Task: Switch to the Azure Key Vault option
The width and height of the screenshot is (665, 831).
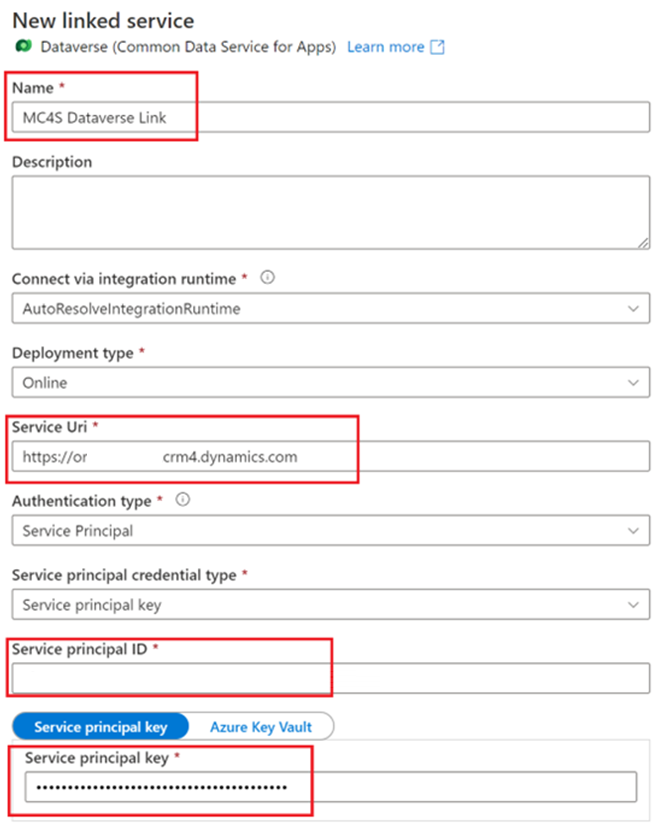Action: 261,727
